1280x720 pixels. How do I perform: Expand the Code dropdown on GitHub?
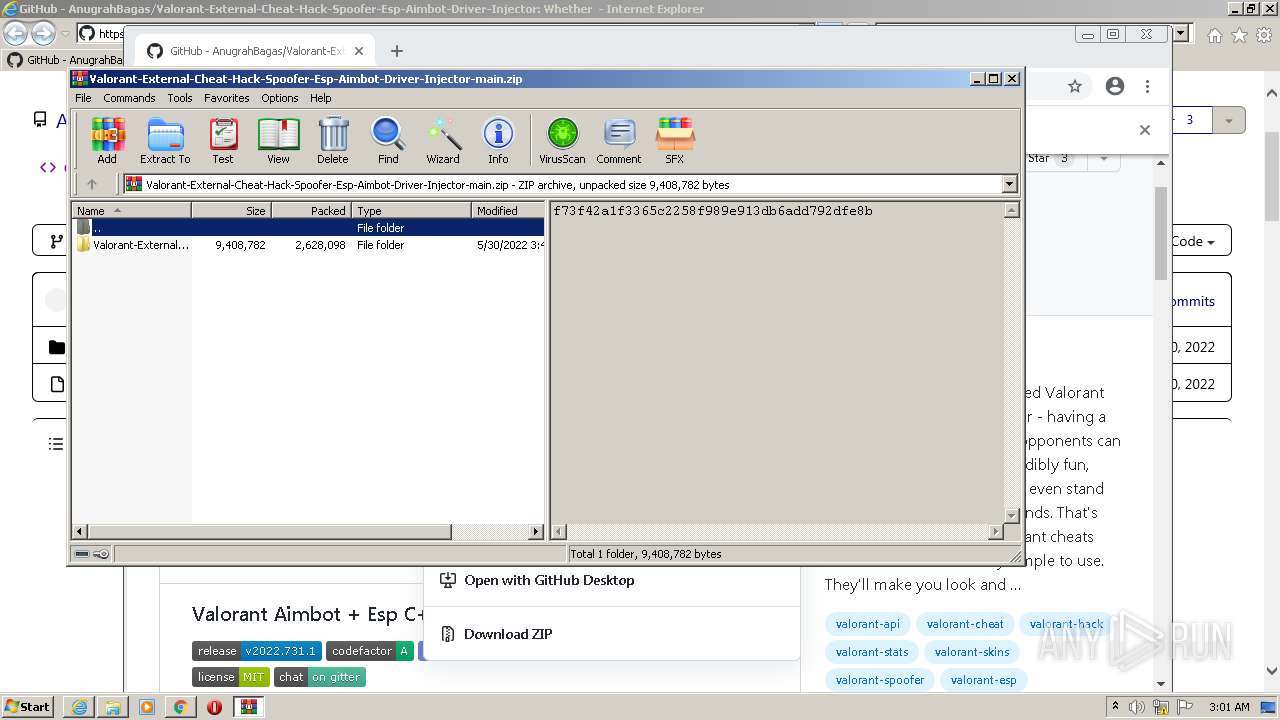(x=1193, y=241)
